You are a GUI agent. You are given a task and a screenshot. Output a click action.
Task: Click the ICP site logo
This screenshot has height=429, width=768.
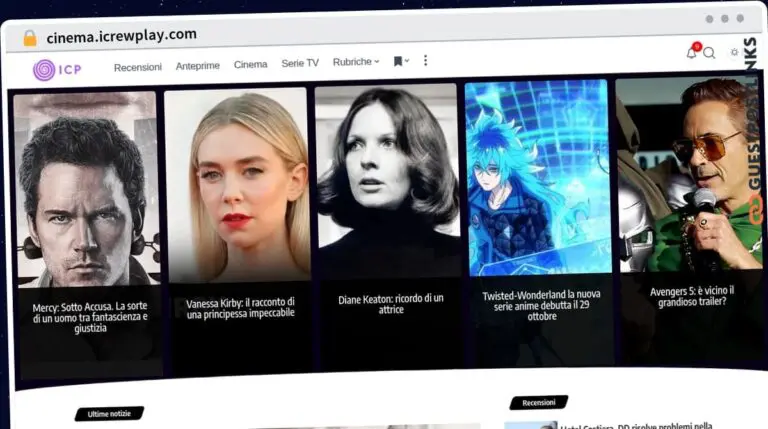[x=57, y=69]
